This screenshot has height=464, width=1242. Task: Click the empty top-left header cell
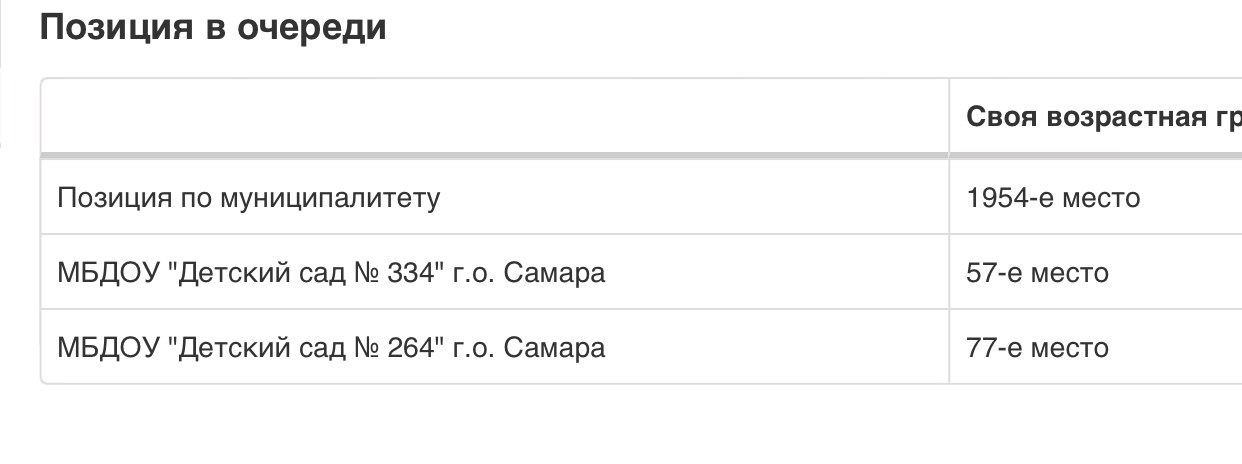tap(495, 117)
